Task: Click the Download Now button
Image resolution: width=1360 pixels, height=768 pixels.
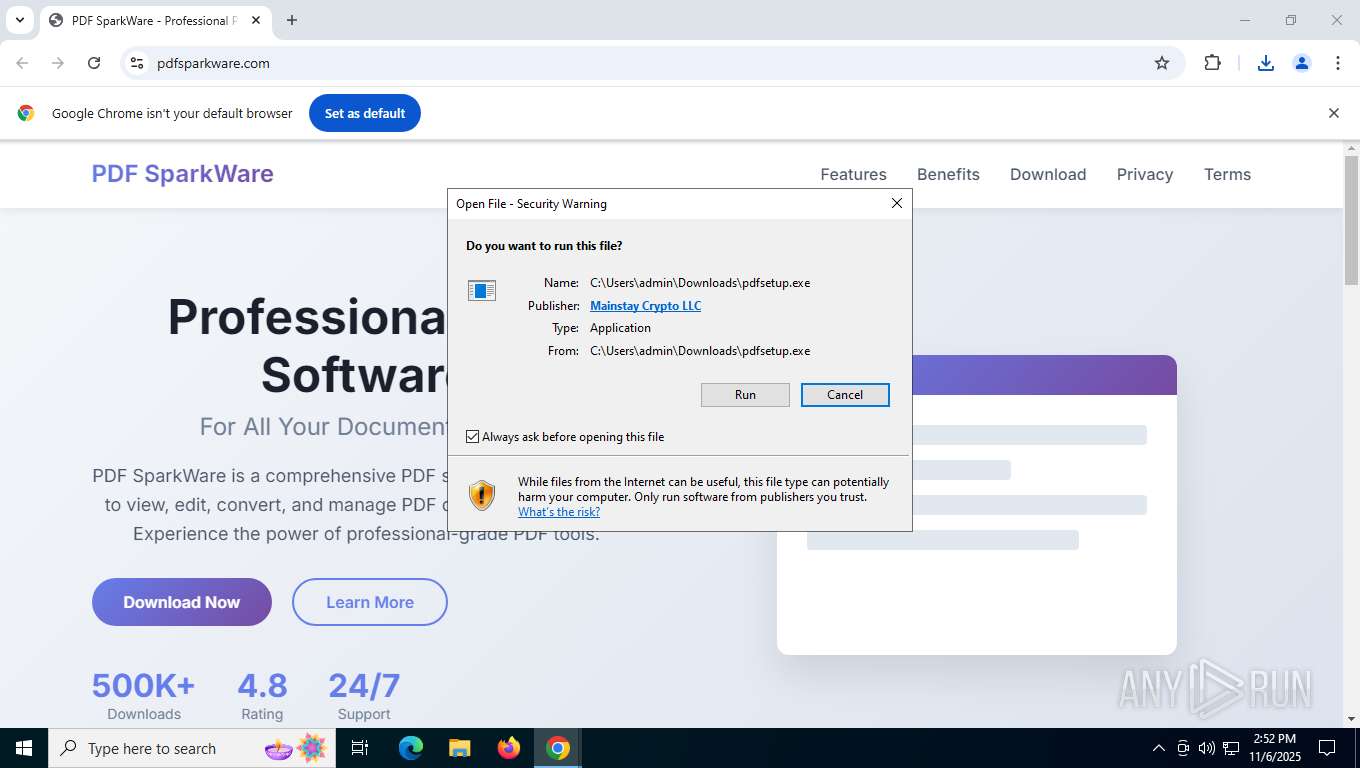Action: [182, 602]
